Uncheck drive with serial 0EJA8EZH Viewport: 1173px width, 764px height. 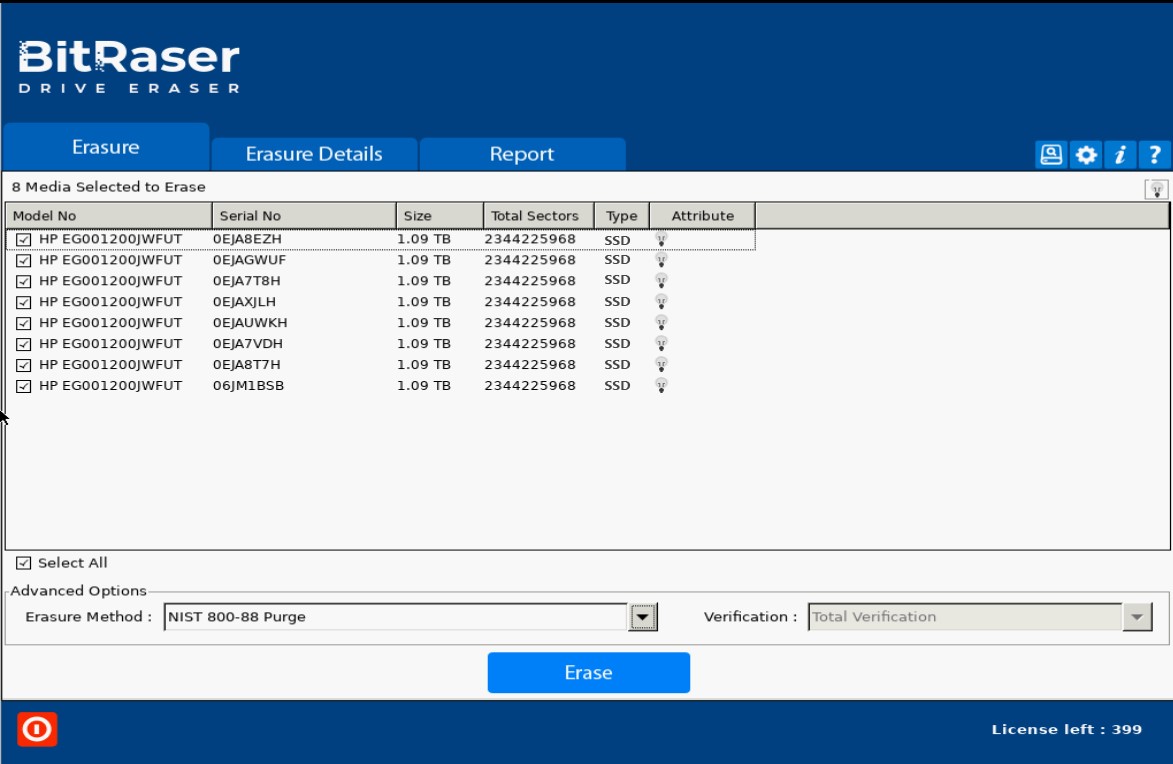point(24,239)
